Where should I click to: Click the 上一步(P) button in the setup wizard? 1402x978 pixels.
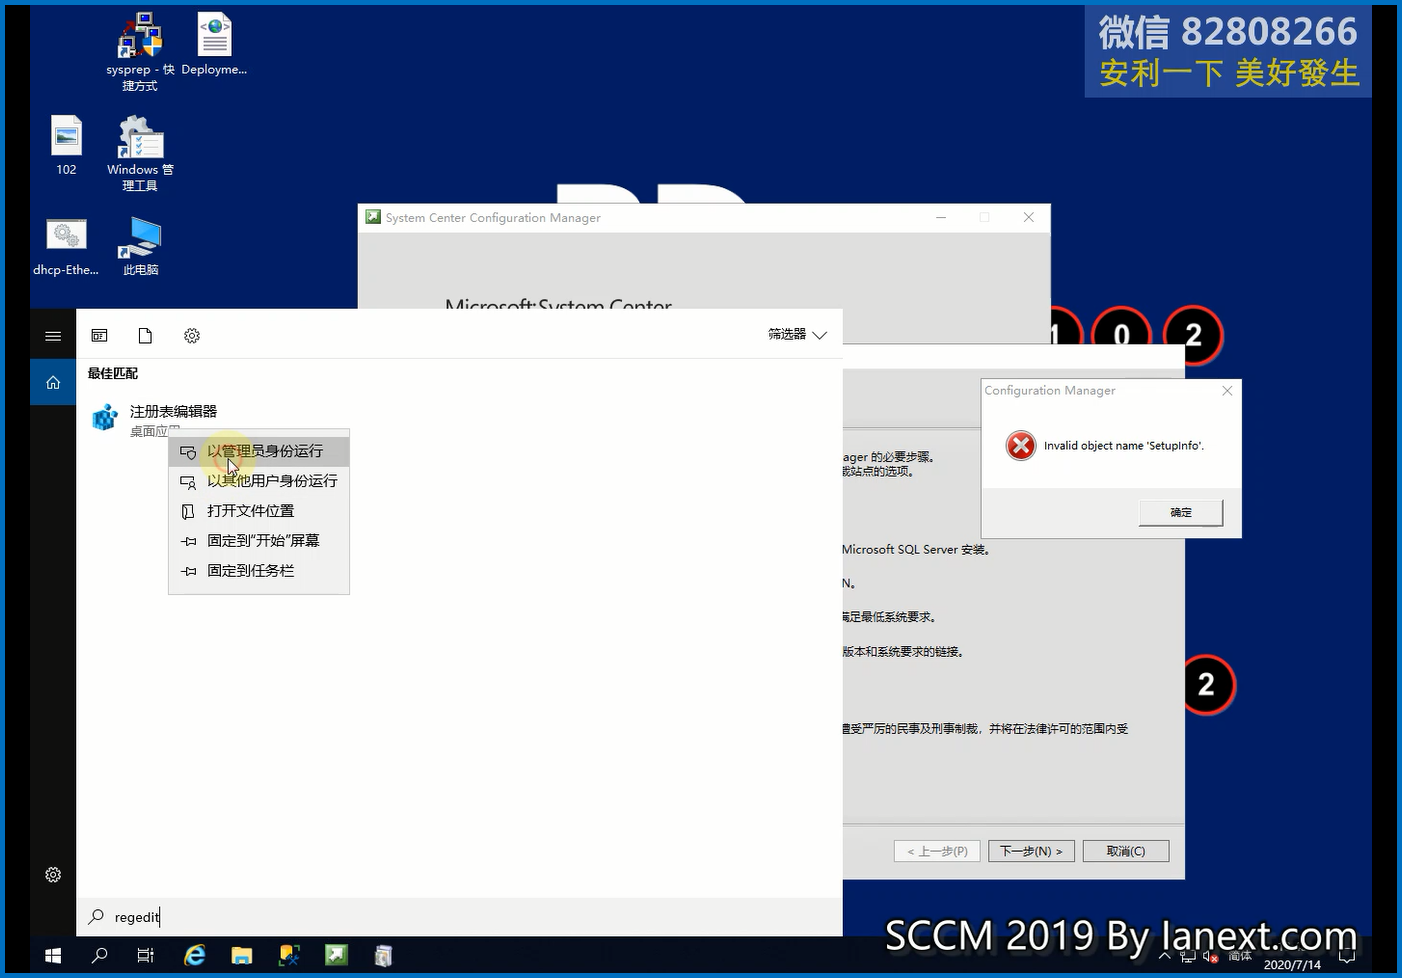pos(937,851)
